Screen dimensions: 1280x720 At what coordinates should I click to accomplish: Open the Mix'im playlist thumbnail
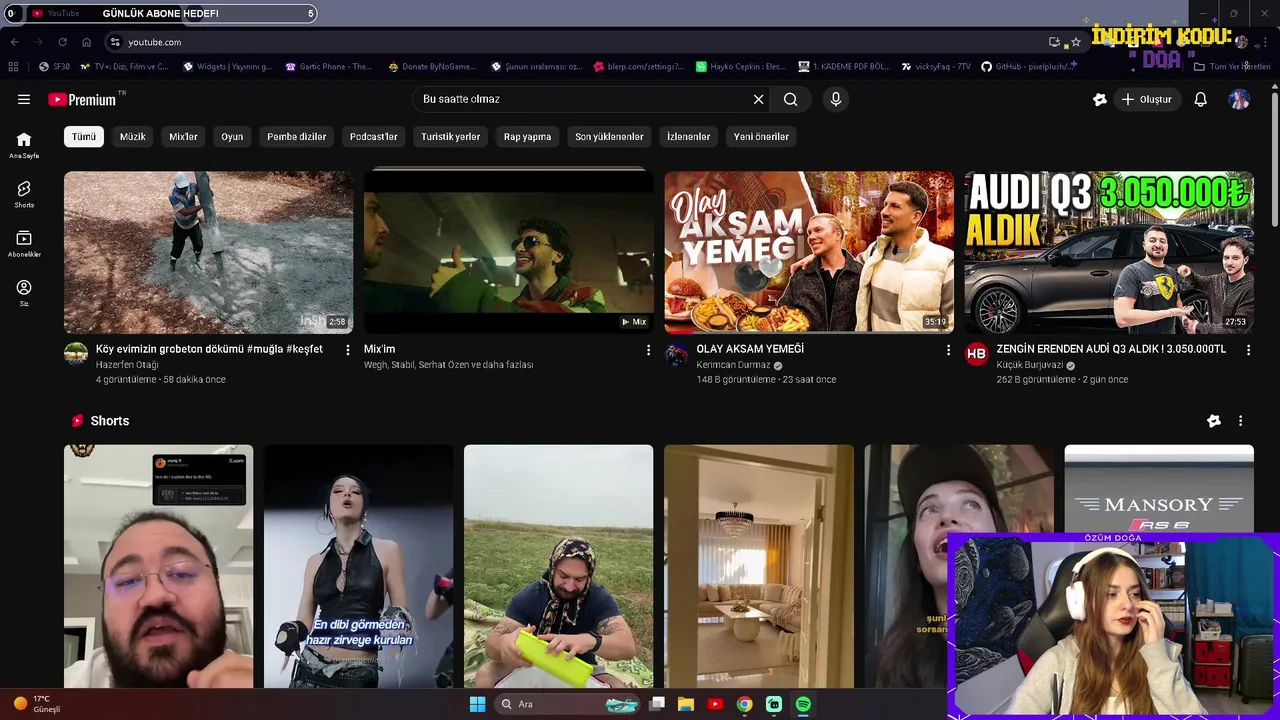509,252
